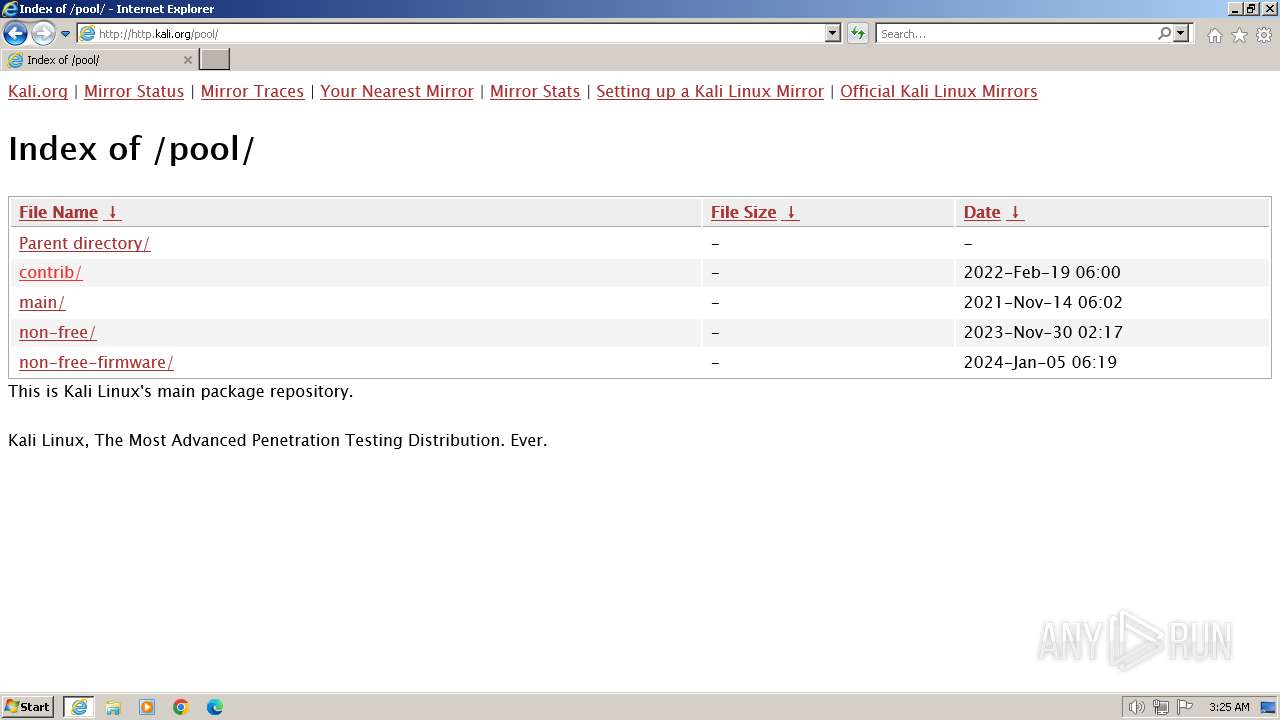Viewport: 1280px width, 720px height.
Task: Open a new blank tab
Action: pyautogui.click(x=215, y=60)
